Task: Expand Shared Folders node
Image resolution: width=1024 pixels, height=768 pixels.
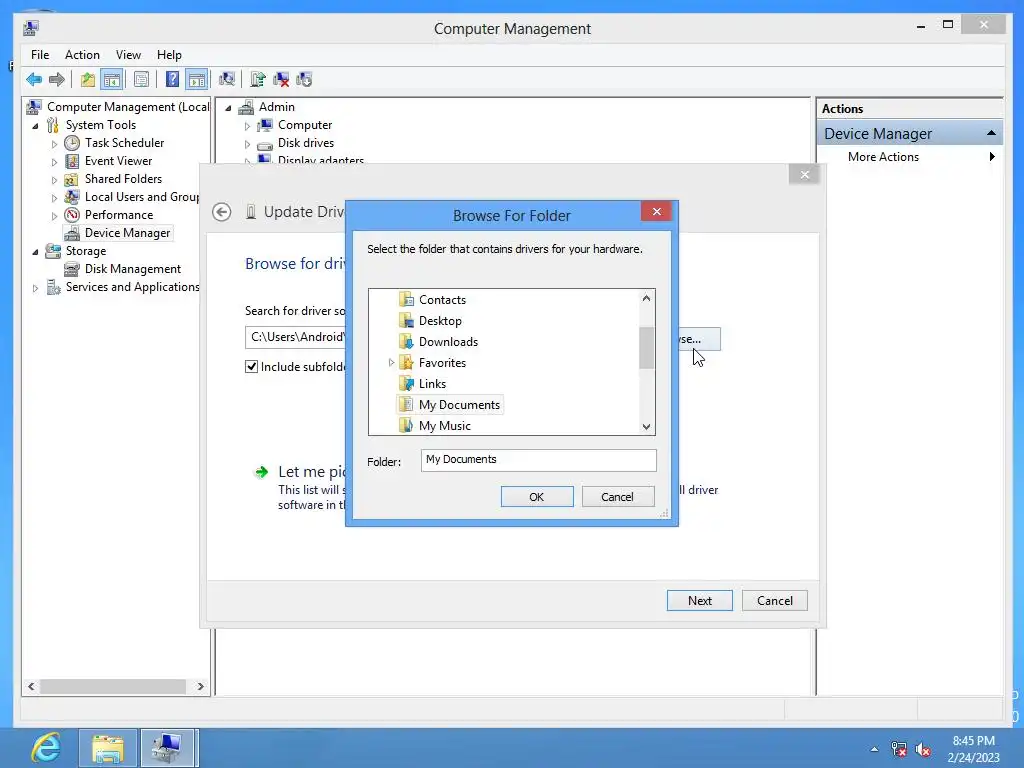Action: pyautogui.click(x=54, y=180)
